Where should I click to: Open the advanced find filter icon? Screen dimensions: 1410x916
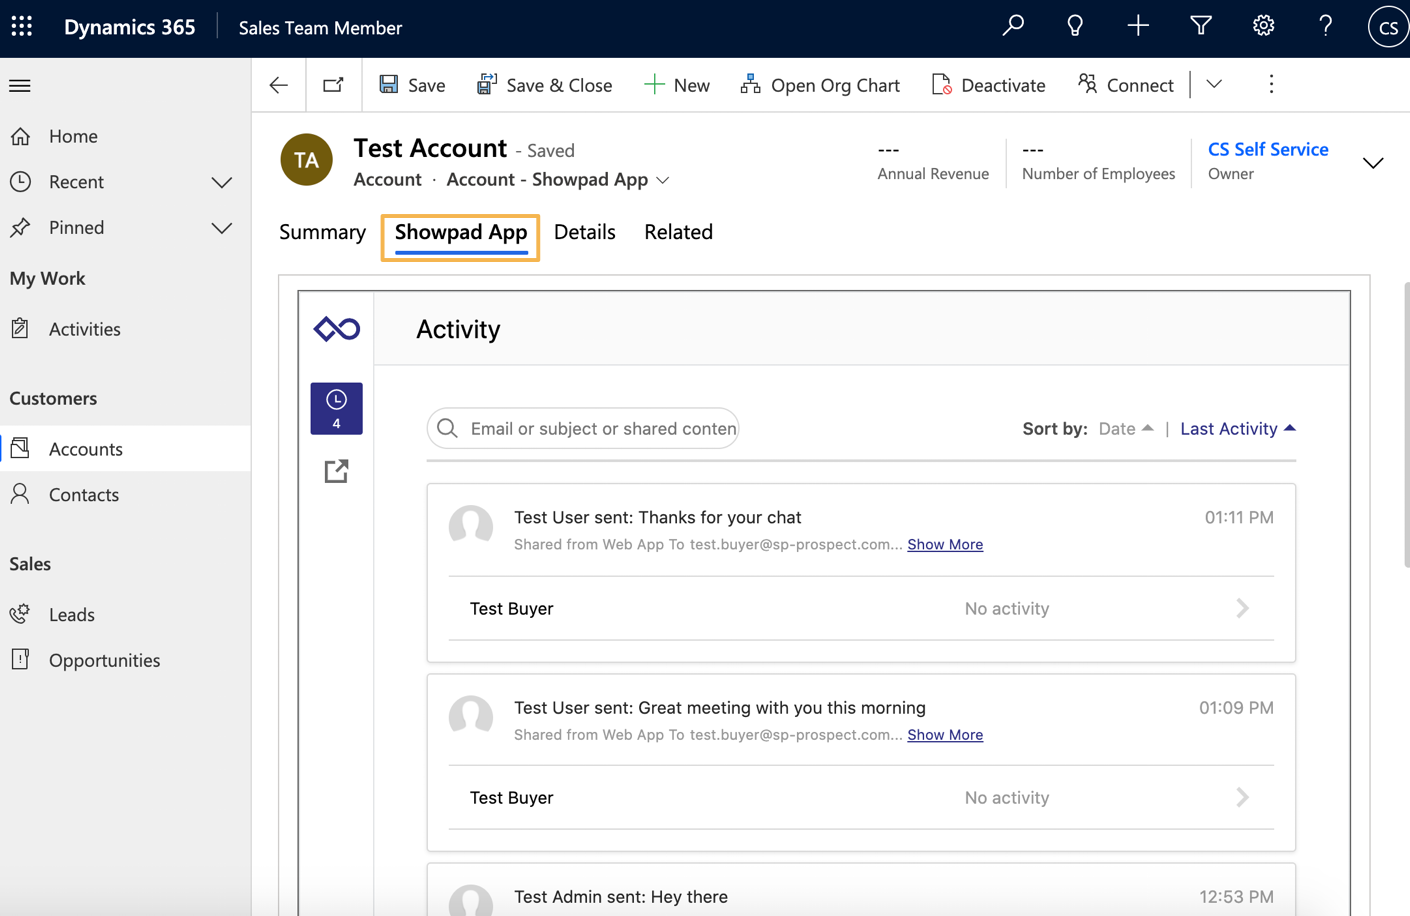(1200, 27)
